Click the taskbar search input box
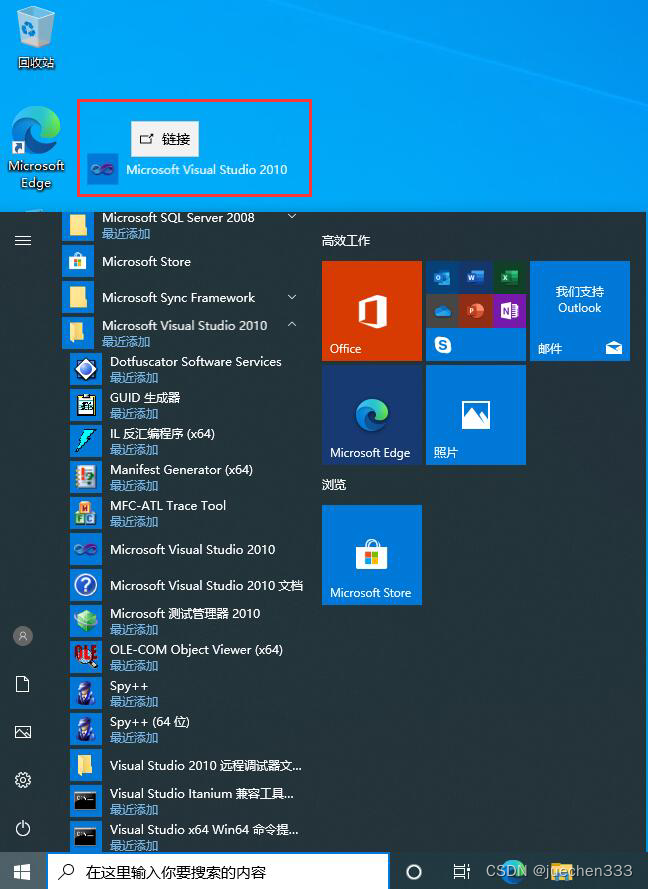 [x=218, y=871]
